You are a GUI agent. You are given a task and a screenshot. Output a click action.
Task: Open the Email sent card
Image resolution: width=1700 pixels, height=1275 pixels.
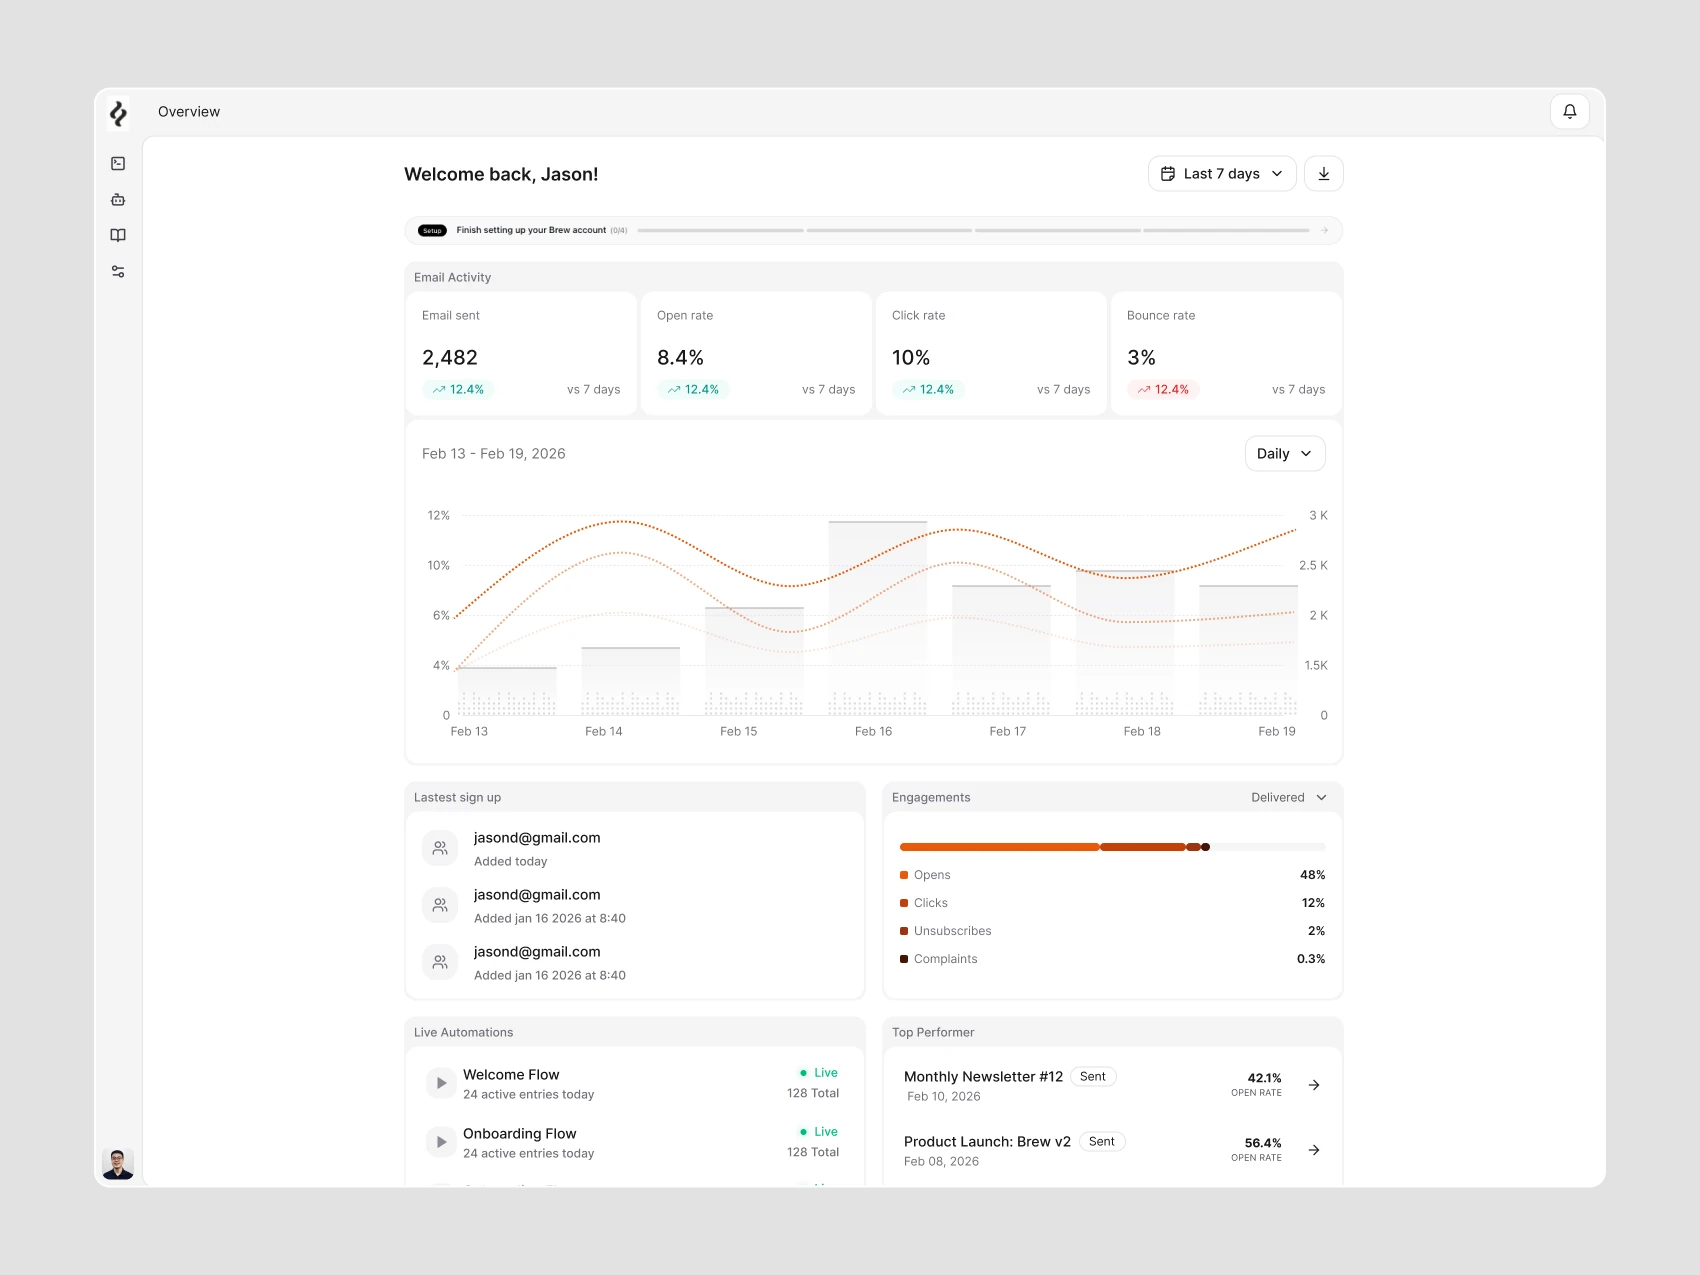[x=521, y=353]
